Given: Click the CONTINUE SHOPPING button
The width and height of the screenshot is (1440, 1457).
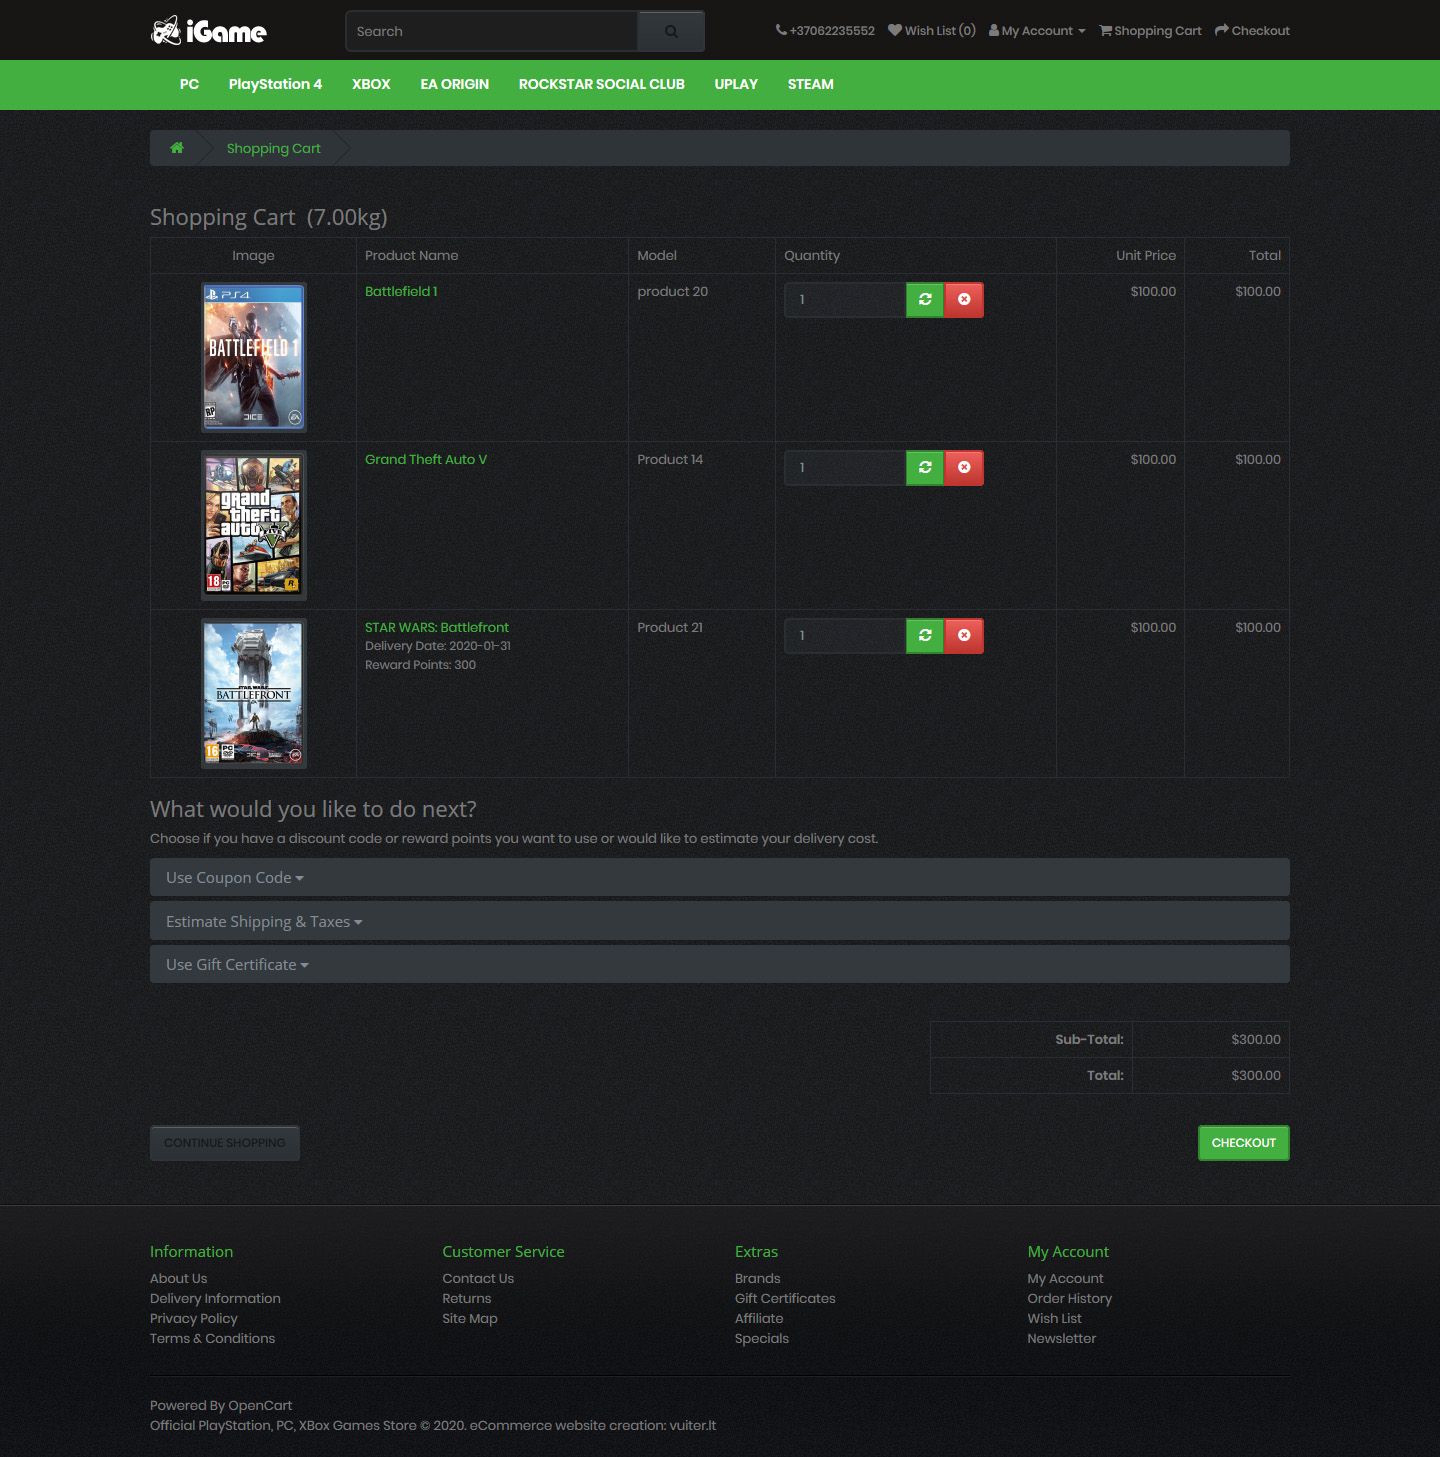Looking at the screenshot, I should (225, 1143).
